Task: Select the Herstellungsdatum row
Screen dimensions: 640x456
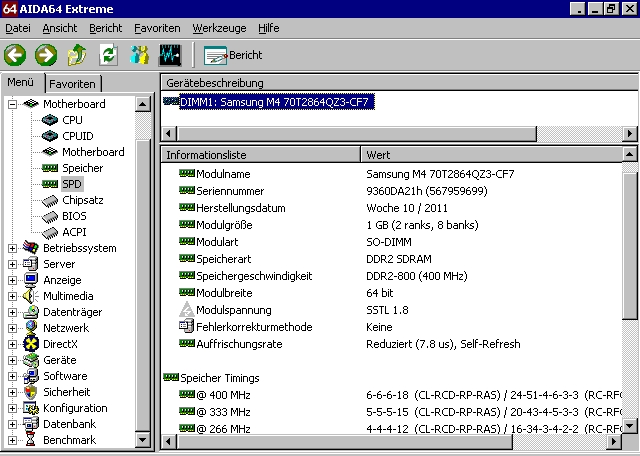Action: point(391,208)
